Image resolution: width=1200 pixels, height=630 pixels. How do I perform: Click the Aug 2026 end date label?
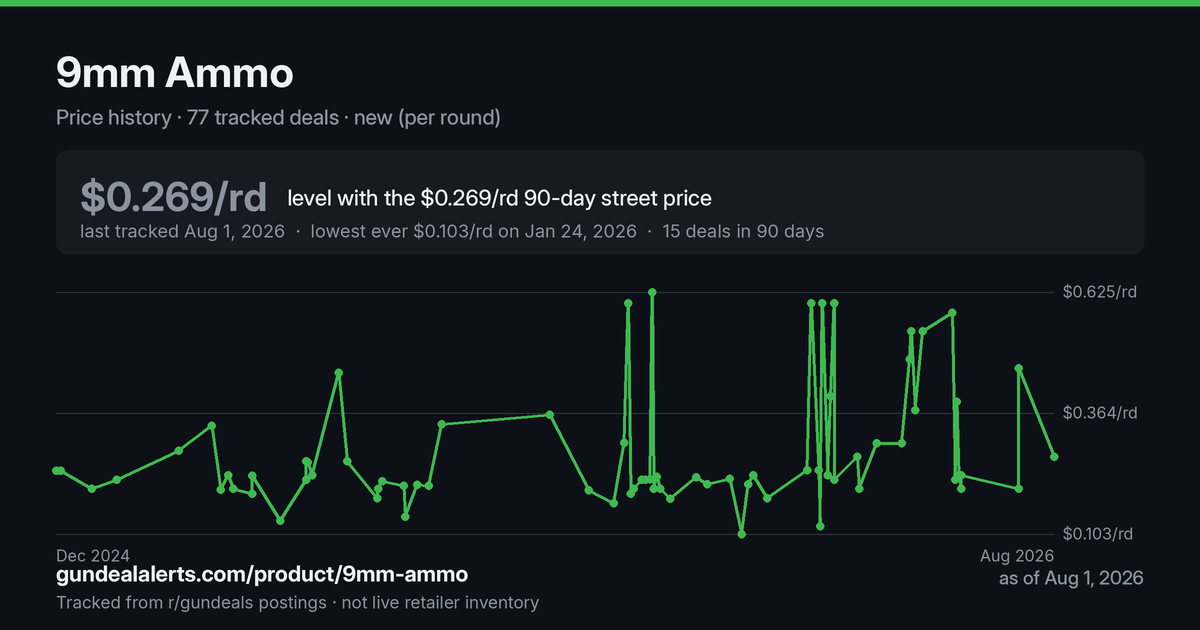coord(1016,554)
